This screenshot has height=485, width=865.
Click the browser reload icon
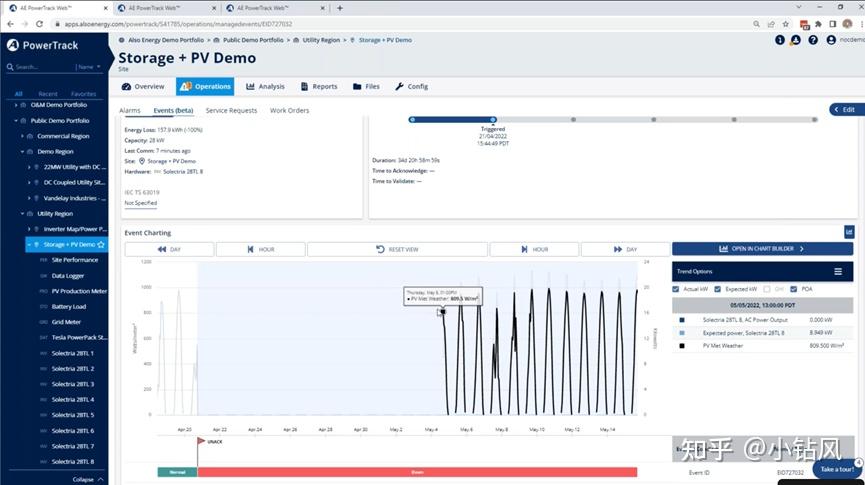click(x=39, y=24)
